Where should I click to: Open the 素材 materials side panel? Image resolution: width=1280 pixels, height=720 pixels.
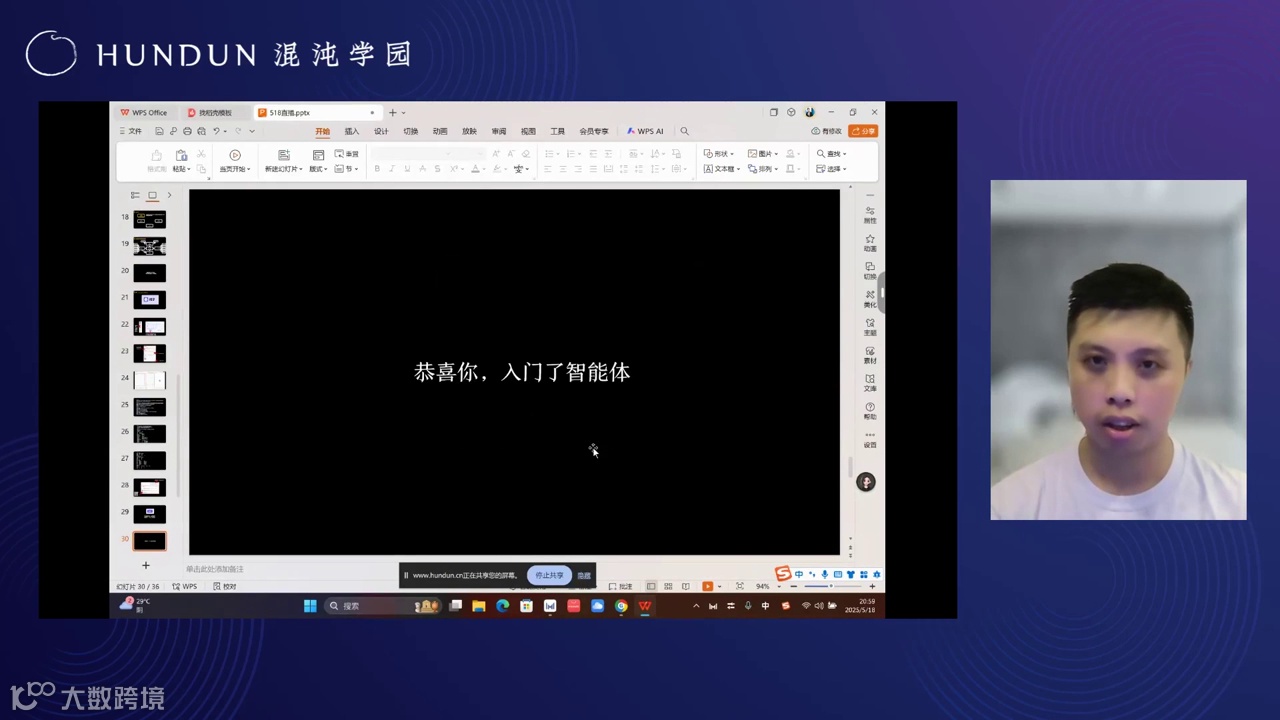click(x=870, y=354)
